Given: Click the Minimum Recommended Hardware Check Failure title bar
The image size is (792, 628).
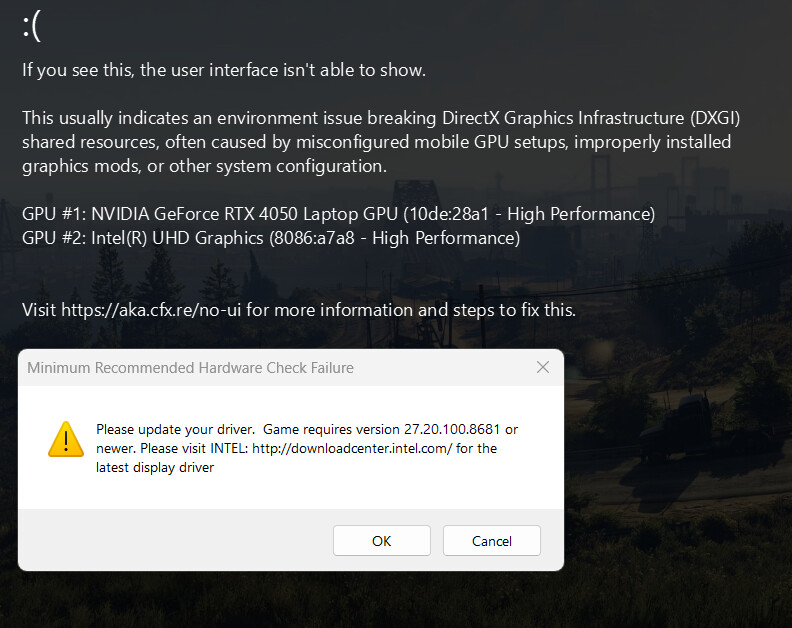Looking at the screenshot, I should coord(290,368).
